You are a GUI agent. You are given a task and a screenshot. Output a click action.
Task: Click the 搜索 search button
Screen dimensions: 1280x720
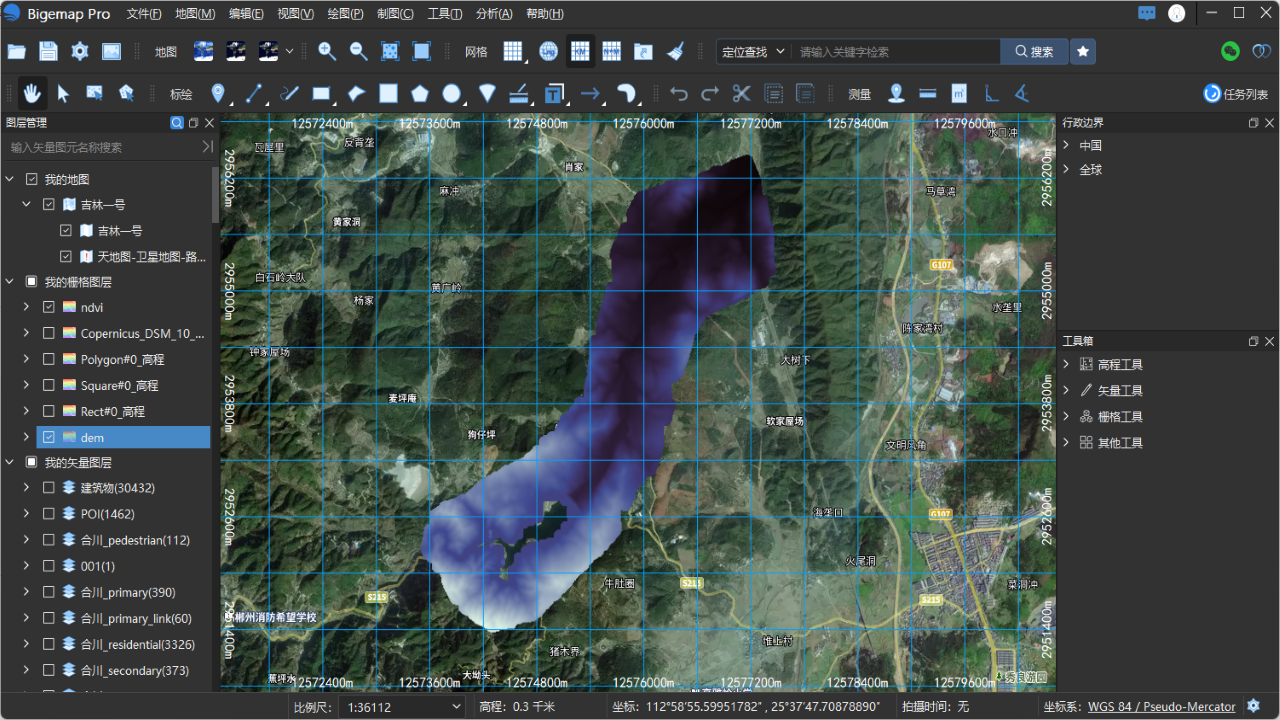click(1032, 50)
